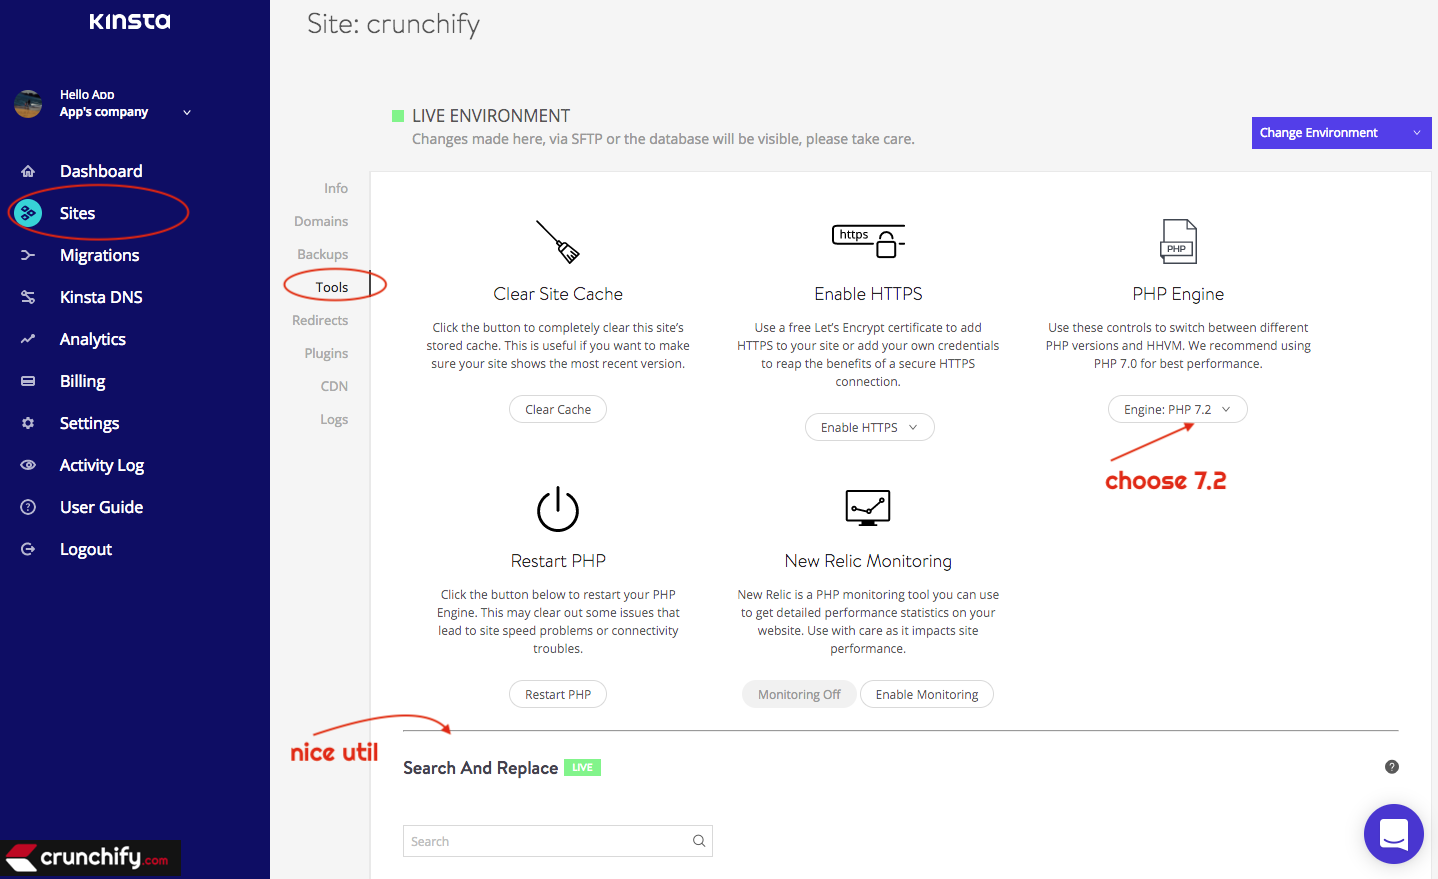Image resolution: width=1438 pixels, height=879 pixels.
Task: Open the chat support bubble
Action: point(1393,834)
